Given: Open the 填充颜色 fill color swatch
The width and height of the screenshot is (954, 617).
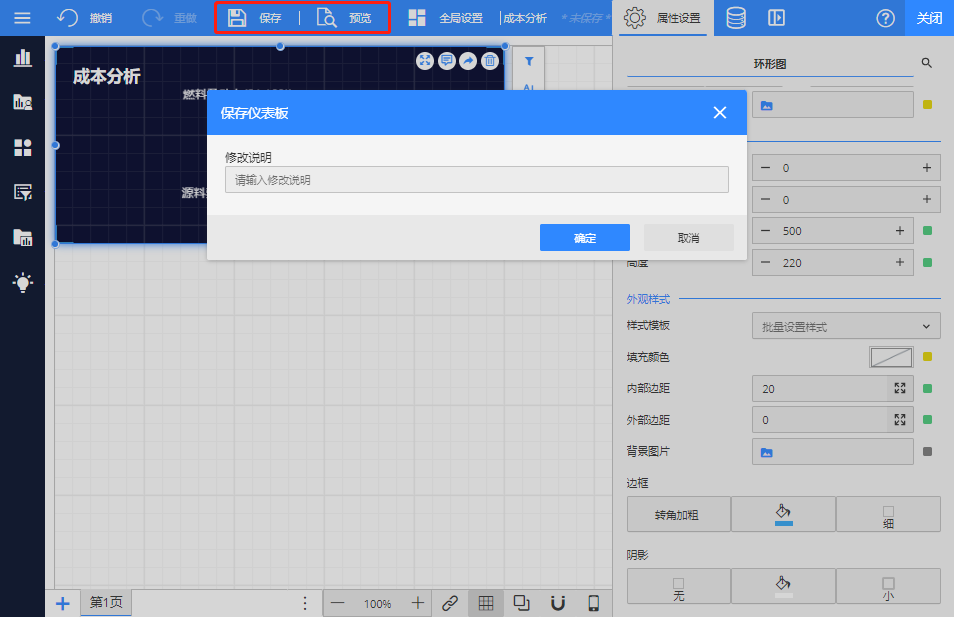Looking at the screenshot, I should click(890, 357).
